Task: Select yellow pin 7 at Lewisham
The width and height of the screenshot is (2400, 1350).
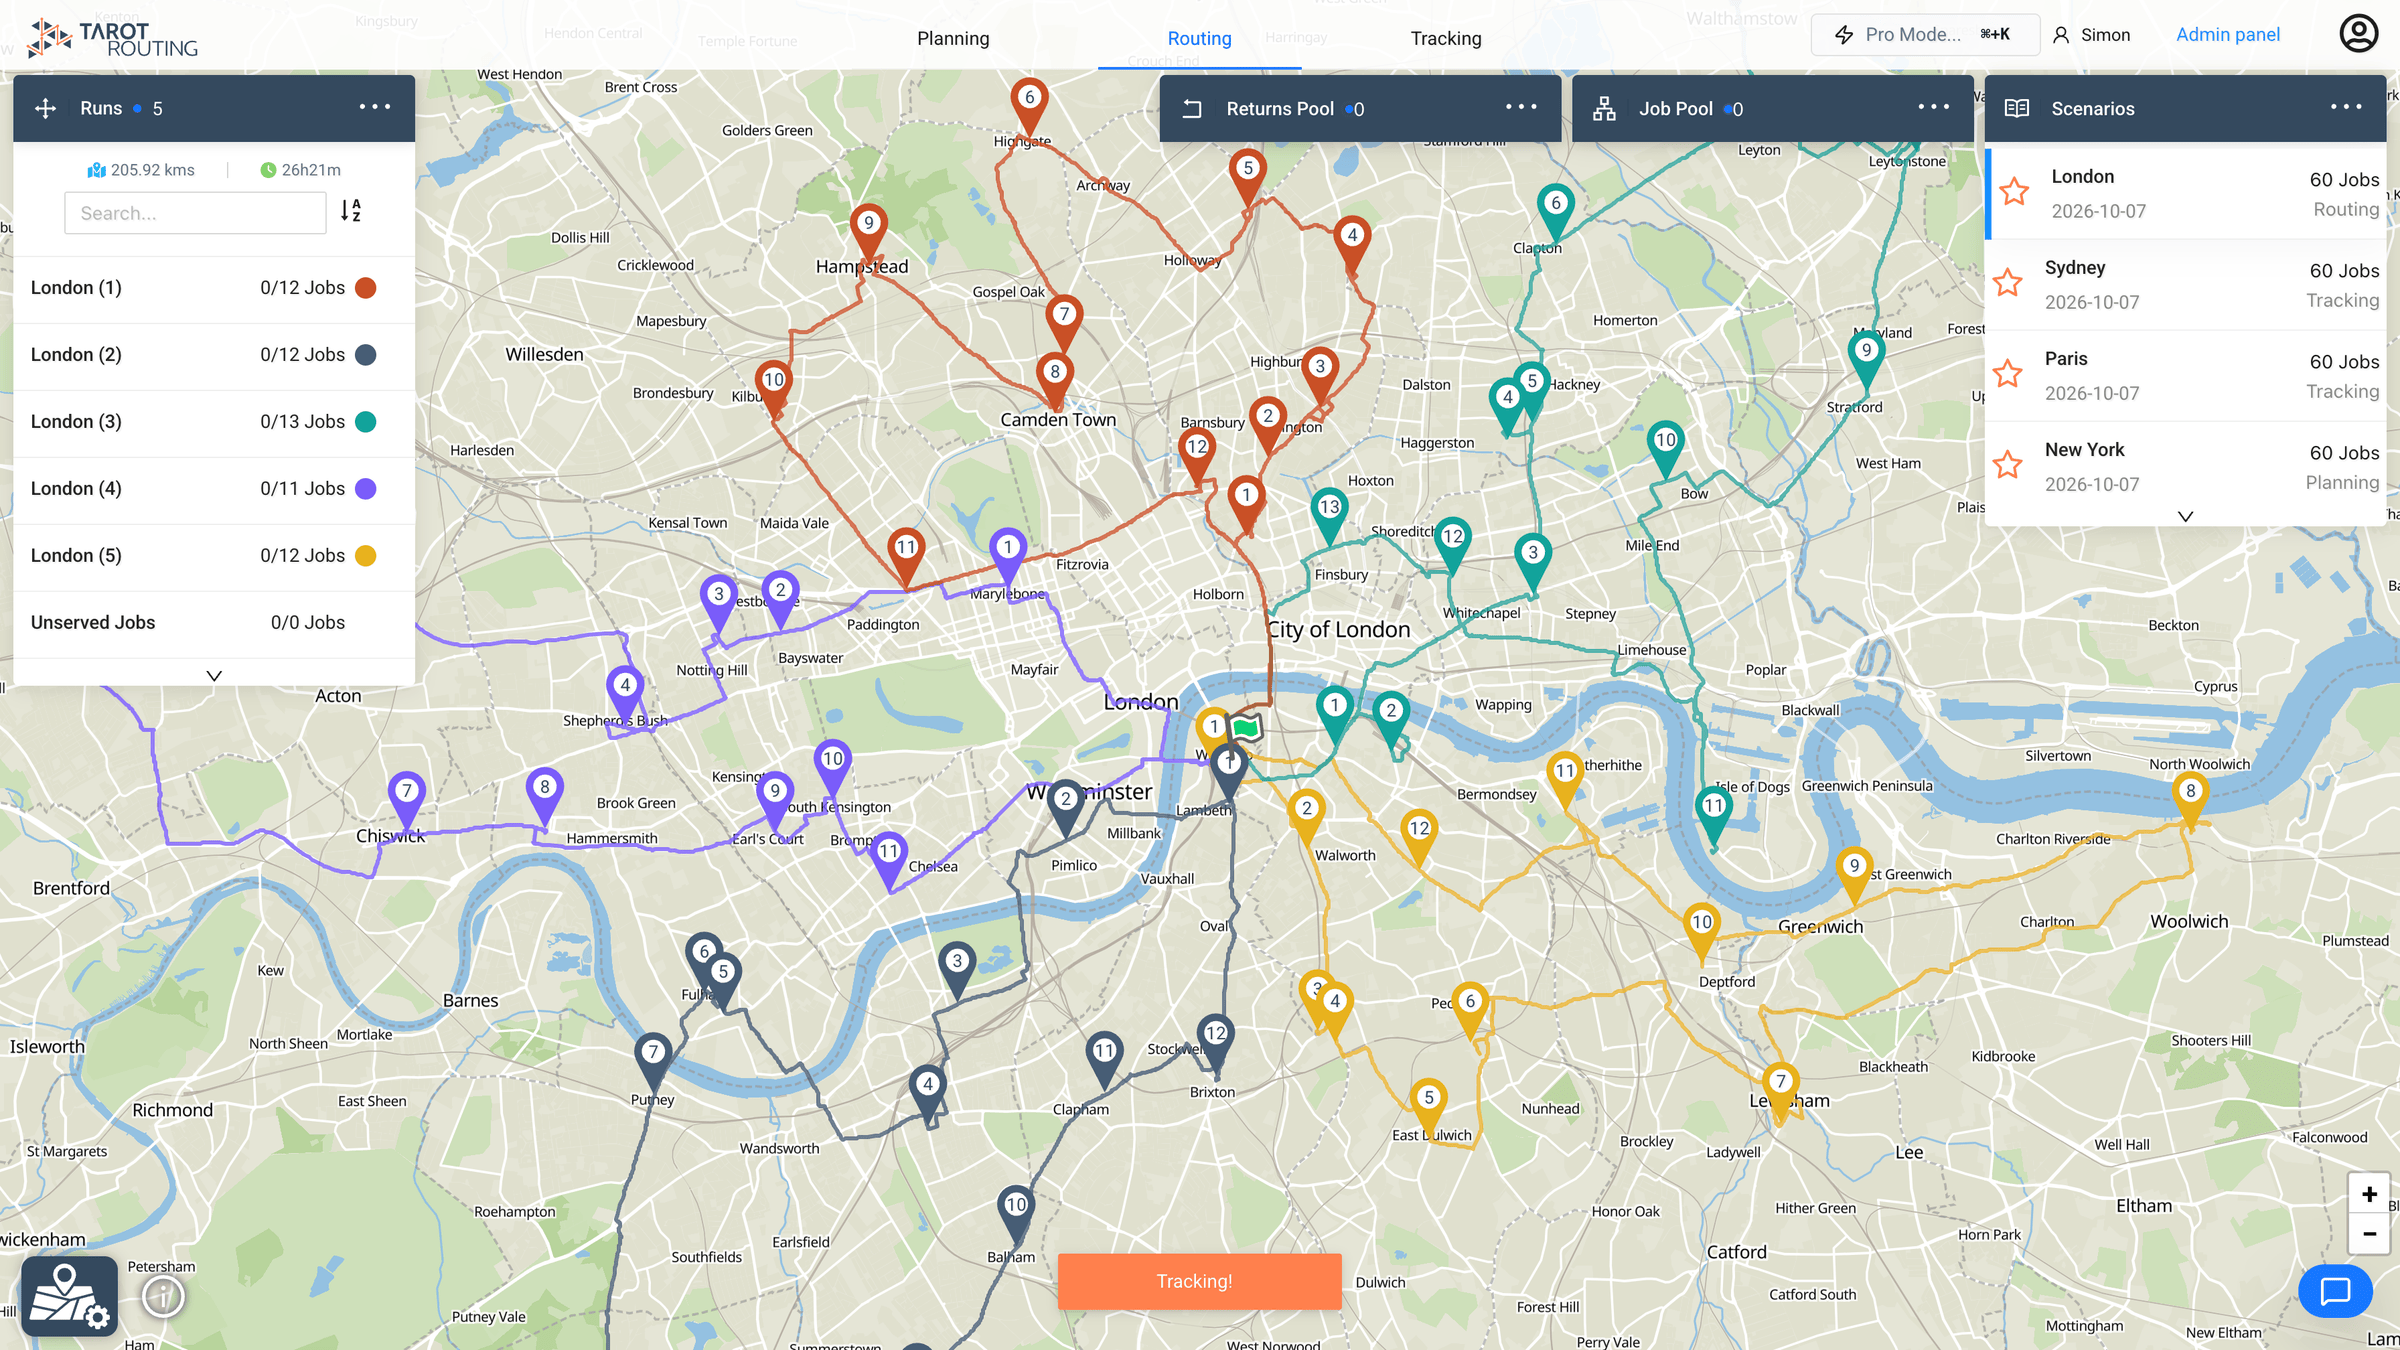Action: point(1780,1090)
